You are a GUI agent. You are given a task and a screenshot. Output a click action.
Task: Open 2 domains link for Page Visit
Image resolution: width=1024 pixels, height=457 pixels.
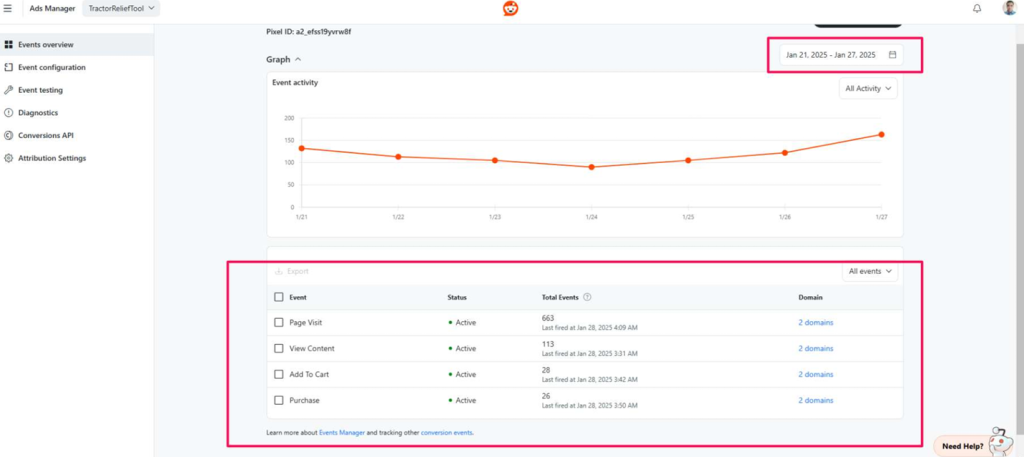click(x=816, y=323)
